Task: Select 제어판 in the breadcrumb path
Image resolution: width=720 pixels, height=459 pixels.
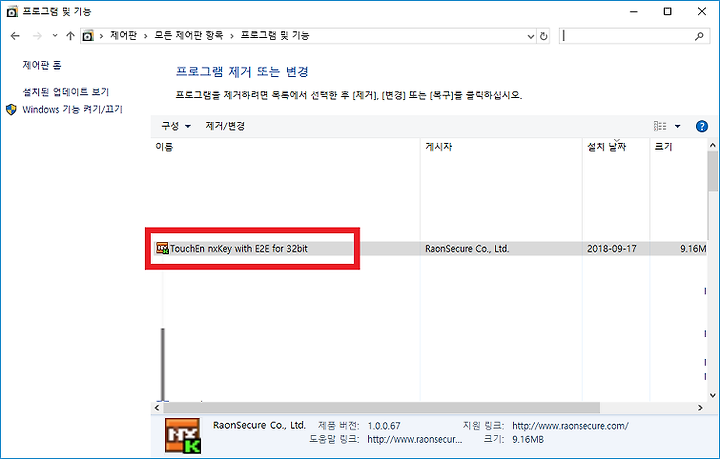Action: click(124, 35)
